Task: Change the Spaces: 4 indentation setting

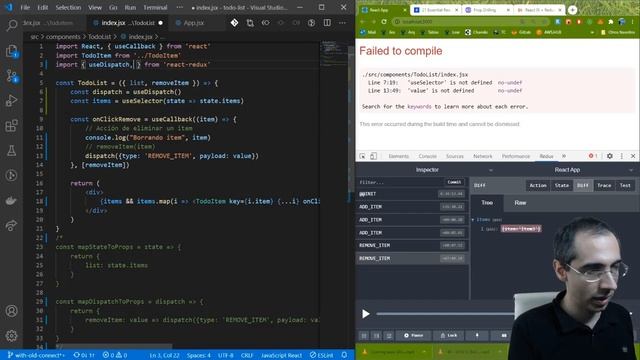Action: pos(199,355)
